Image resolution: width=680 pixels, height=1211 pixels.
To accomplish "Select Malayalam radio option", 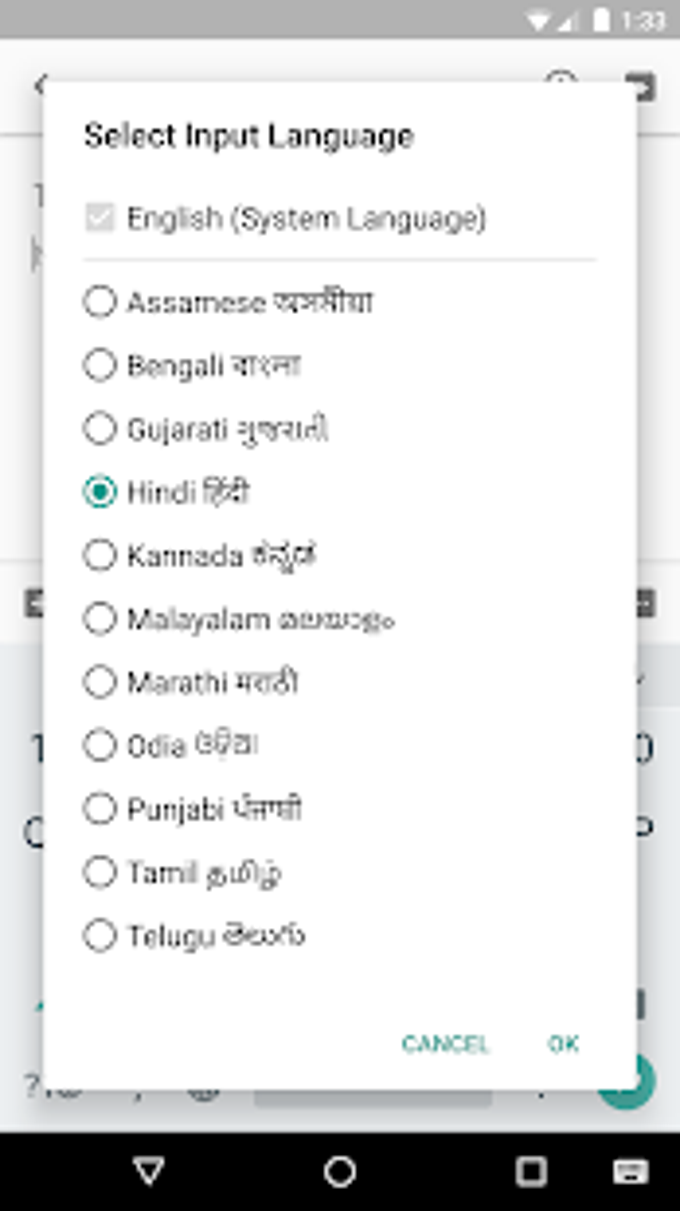I will [x=100, y=619].
